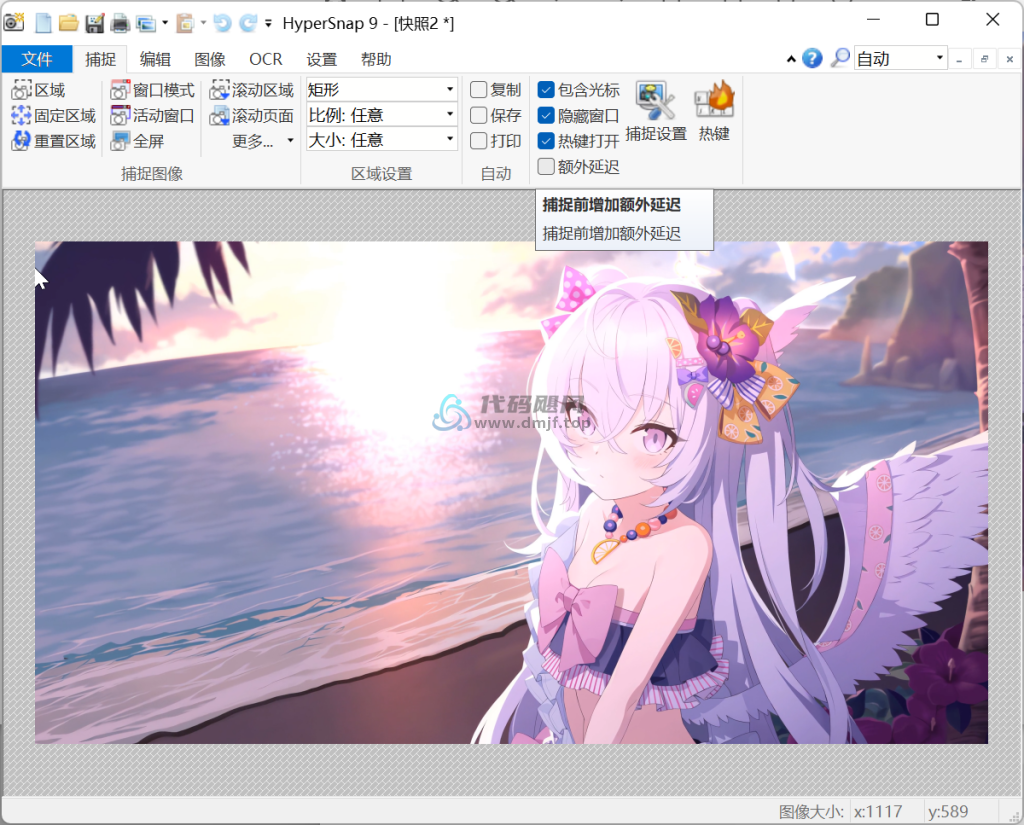The width and height of the screenshot is (1024, 825).
Task: Click the 捕捉图像 group label
Action: click(152, 174)
